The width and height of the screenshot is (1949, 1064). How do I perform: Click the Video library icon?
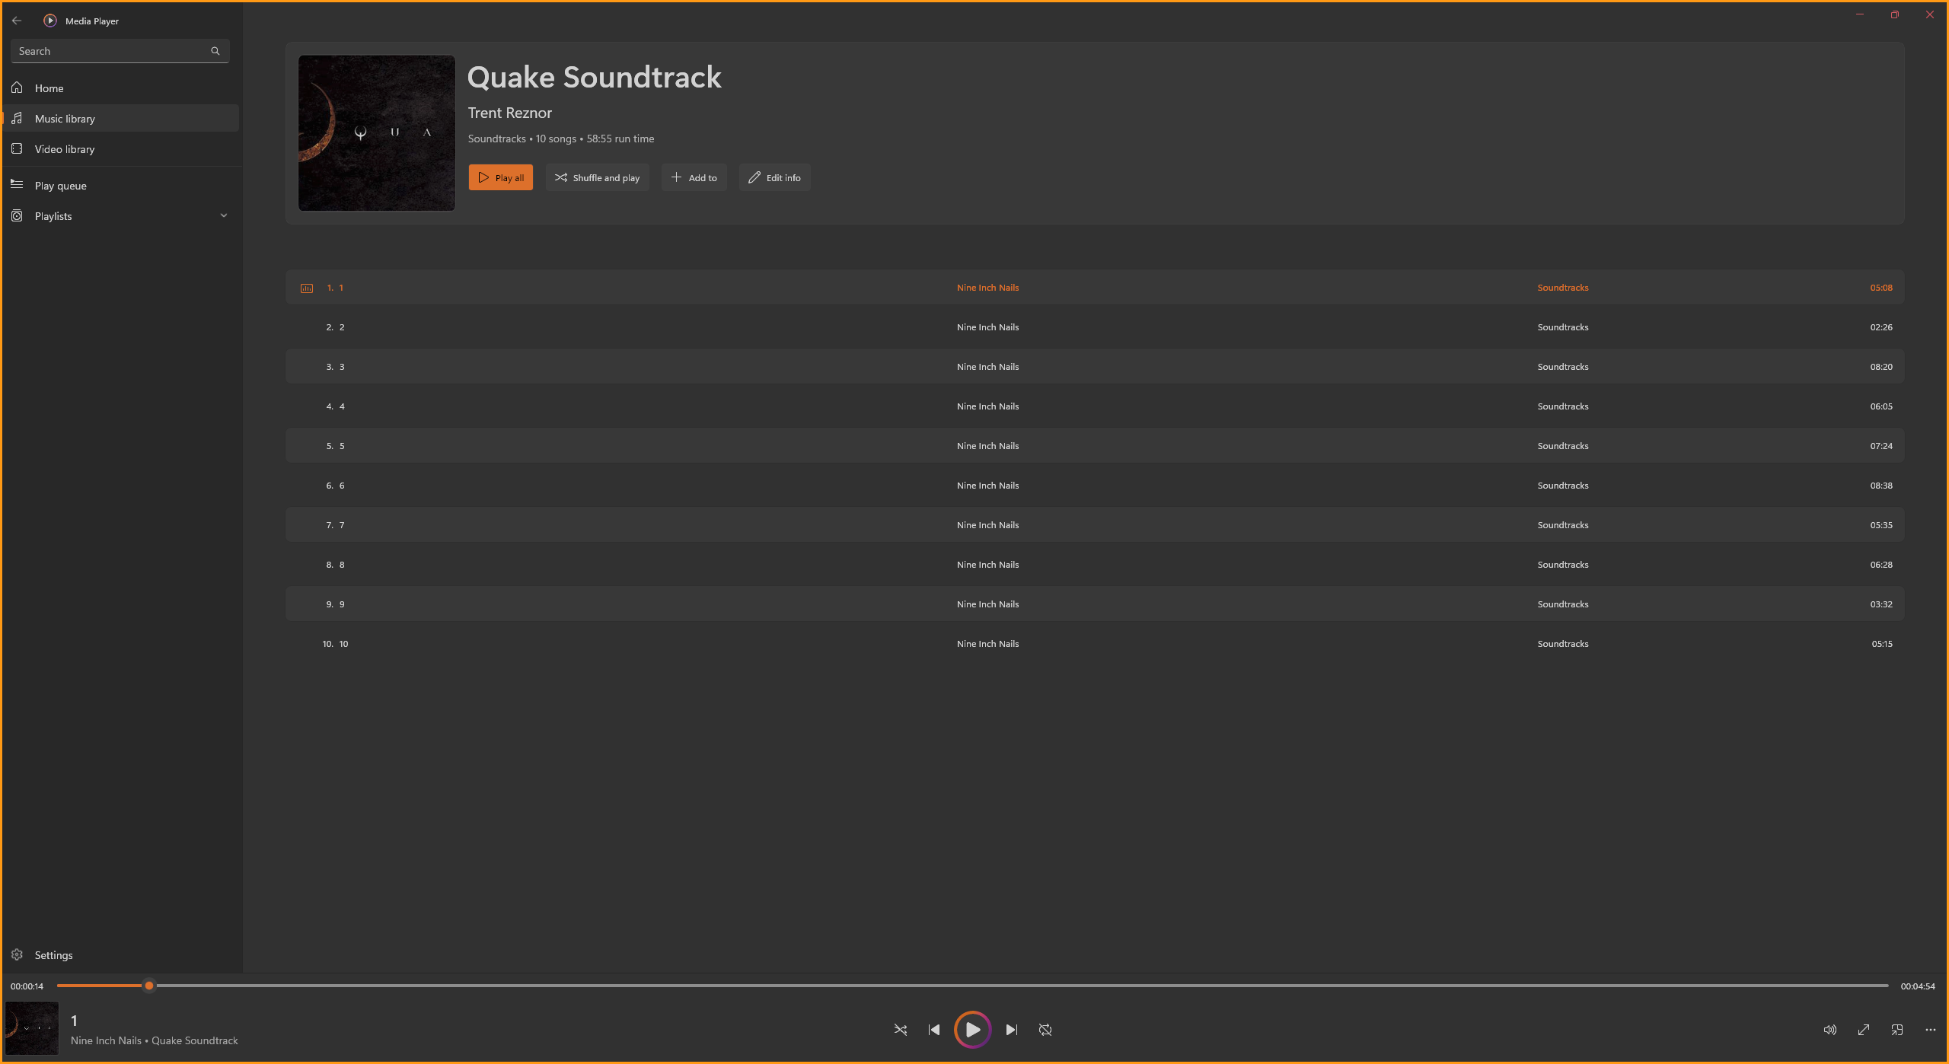coord(17,149)
